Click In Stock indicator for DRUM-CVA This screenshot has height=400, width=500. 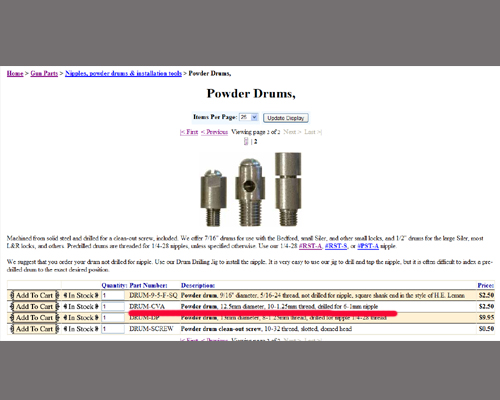pos(81,306)
